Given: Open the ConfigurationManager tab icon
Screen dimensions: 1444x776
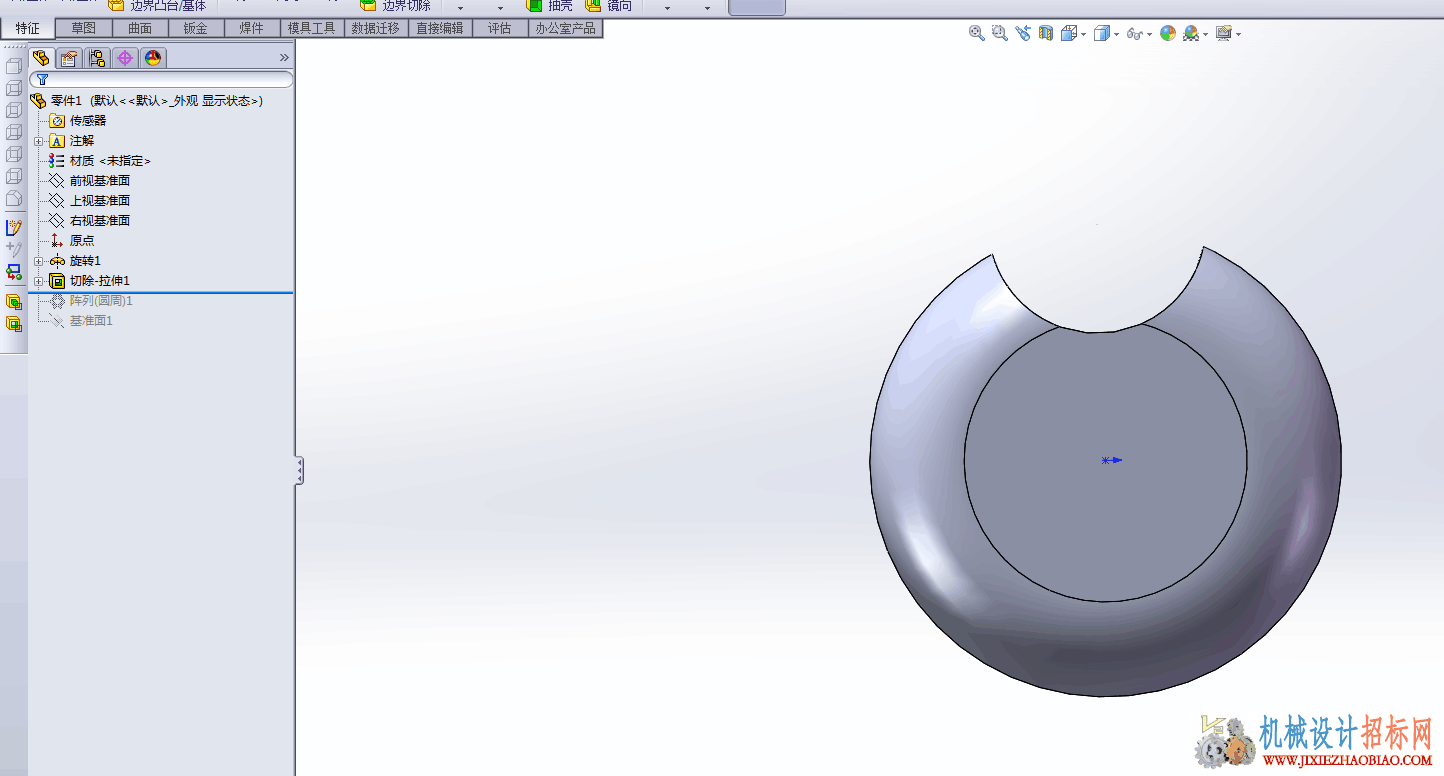Looking at the screenshot, I should pos(96,58).
